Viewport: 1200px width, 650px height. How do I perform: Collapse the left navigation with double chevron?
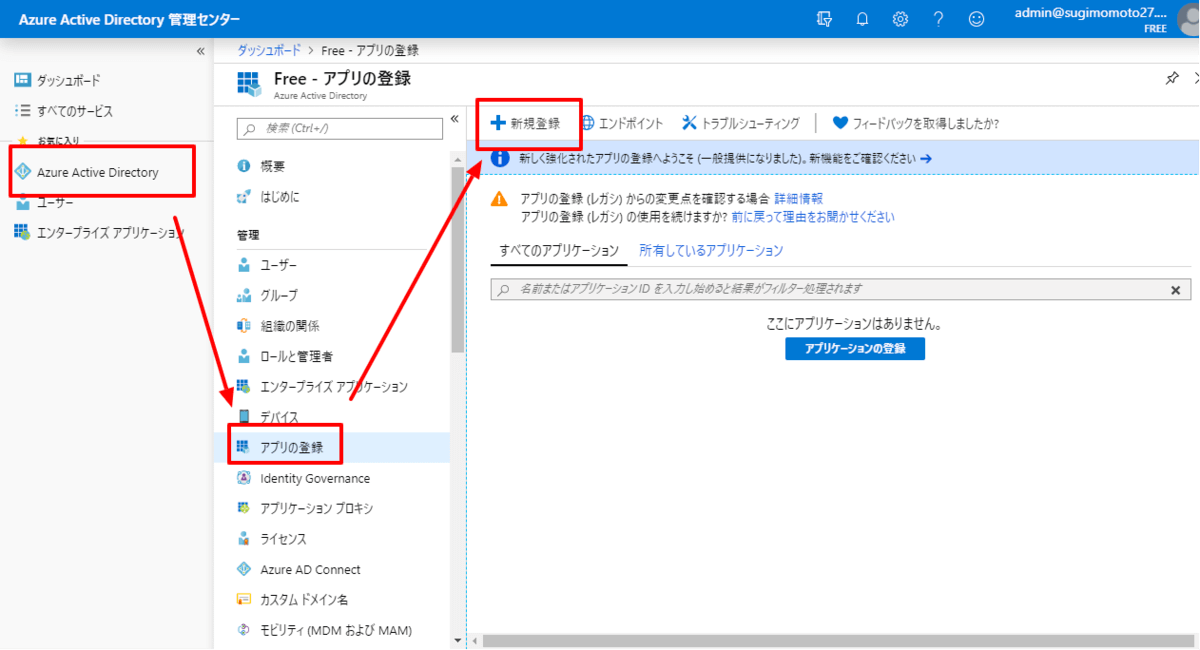coord(200,51)
